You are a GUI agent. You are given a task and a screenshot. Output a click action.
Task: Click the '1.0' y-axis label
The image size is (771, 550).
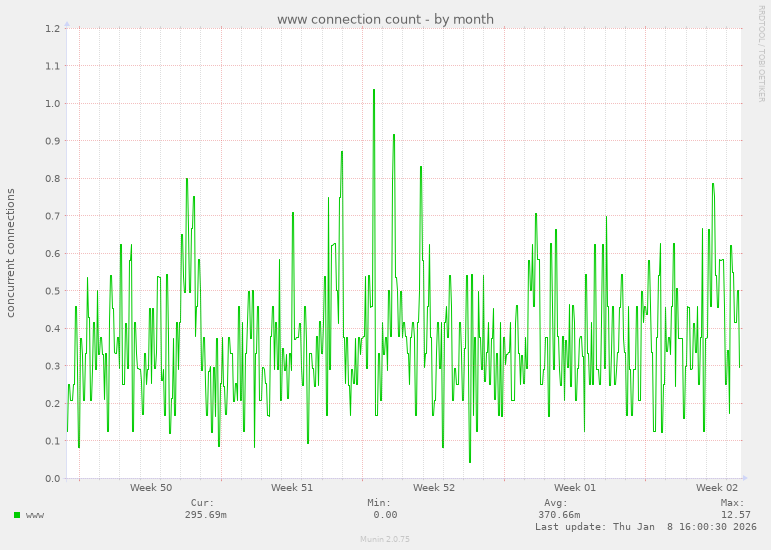click(x=53, y=104)
